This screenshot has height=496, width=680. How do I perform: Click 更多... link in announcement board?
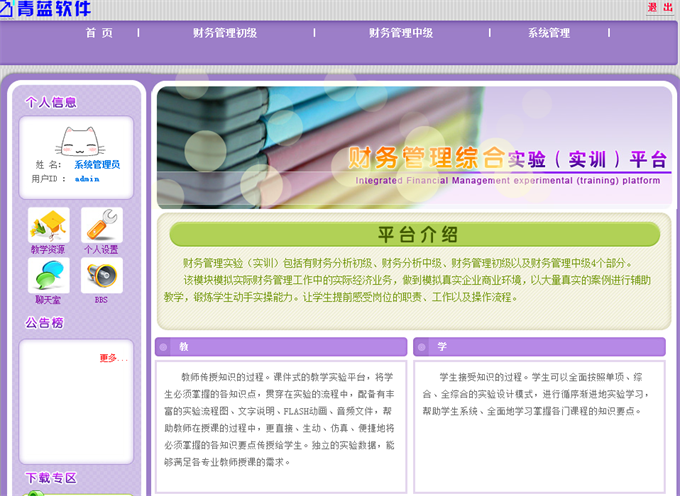113,358
